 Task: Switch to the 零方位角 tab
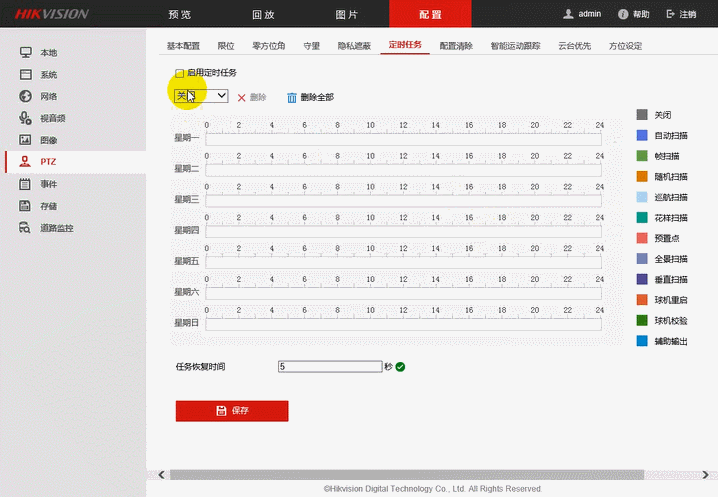pos(269,46)
